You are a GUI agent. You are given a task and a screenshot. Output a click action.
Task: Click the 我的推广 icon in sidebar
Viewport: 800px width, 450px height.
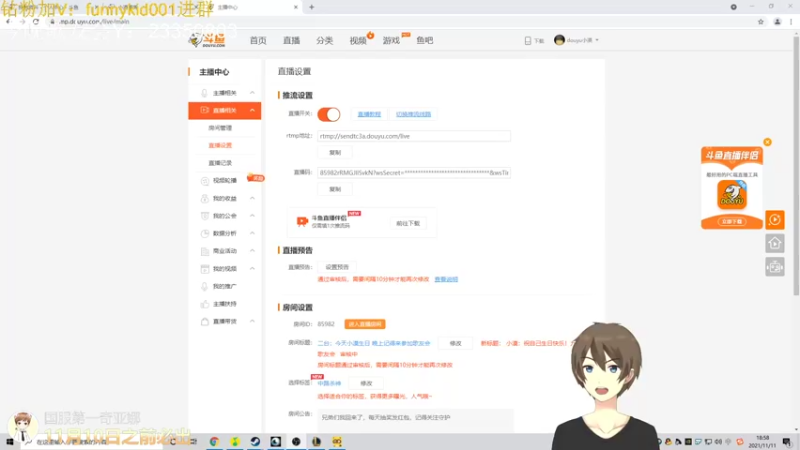point(205,286)
